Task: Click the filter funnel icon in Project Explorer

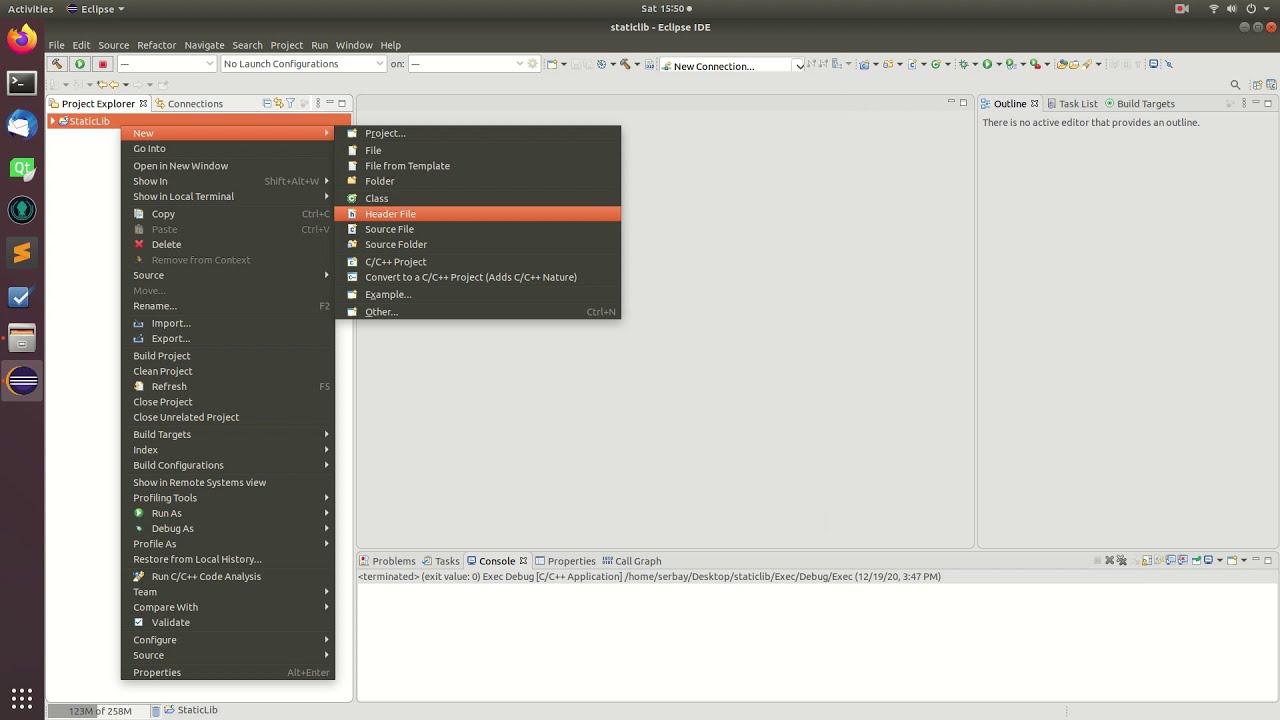Action: click(x=291, y=103)
